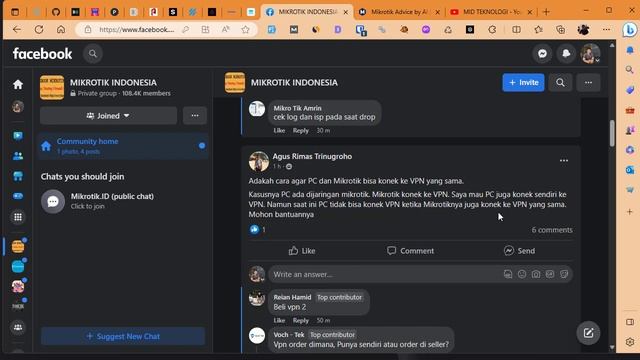Reply to Mikro Tik Amrin's comment

301,131
